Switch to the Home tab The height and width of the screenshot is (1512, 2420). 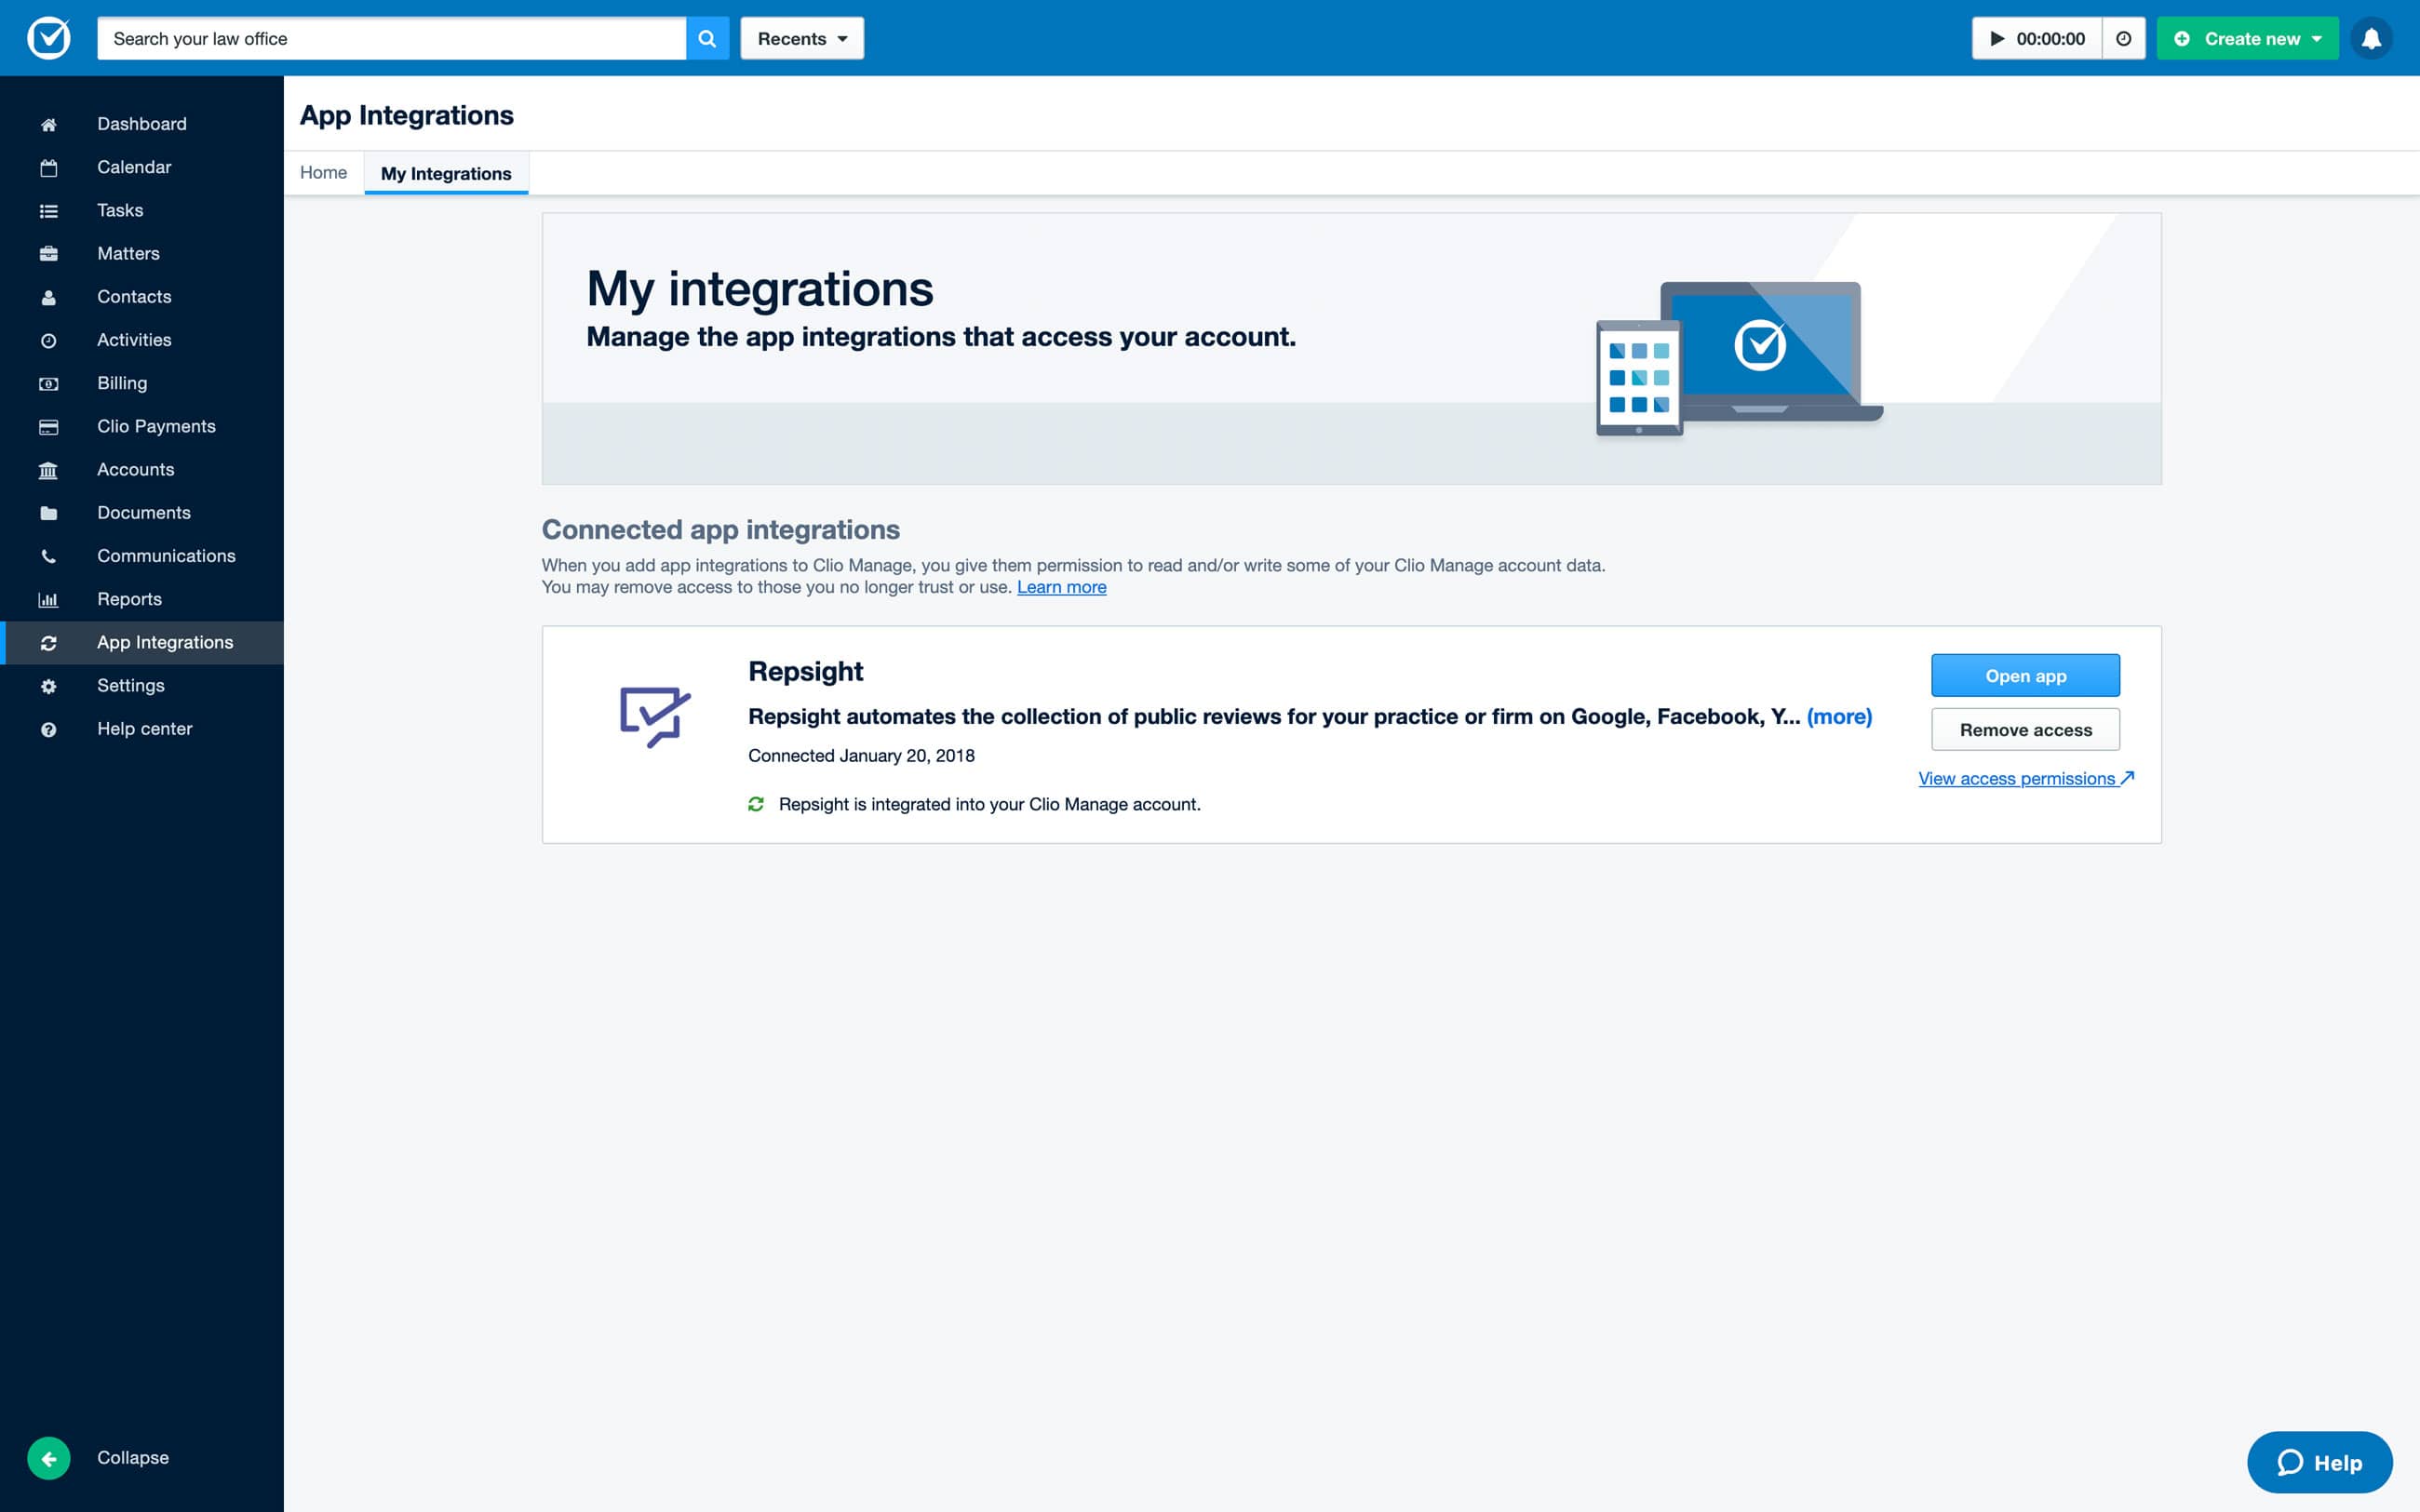pos(323,172)
